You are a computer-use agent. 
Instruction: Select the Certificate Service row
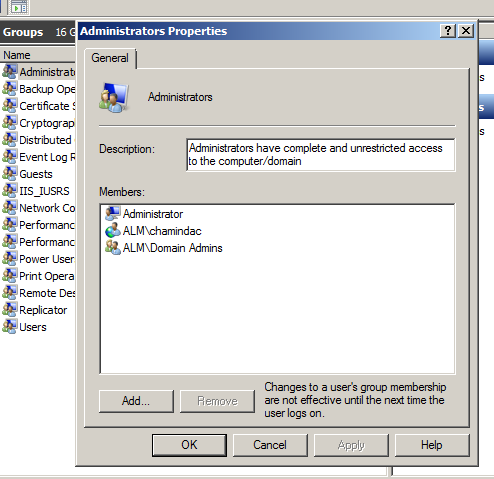(x=38, y=106)
